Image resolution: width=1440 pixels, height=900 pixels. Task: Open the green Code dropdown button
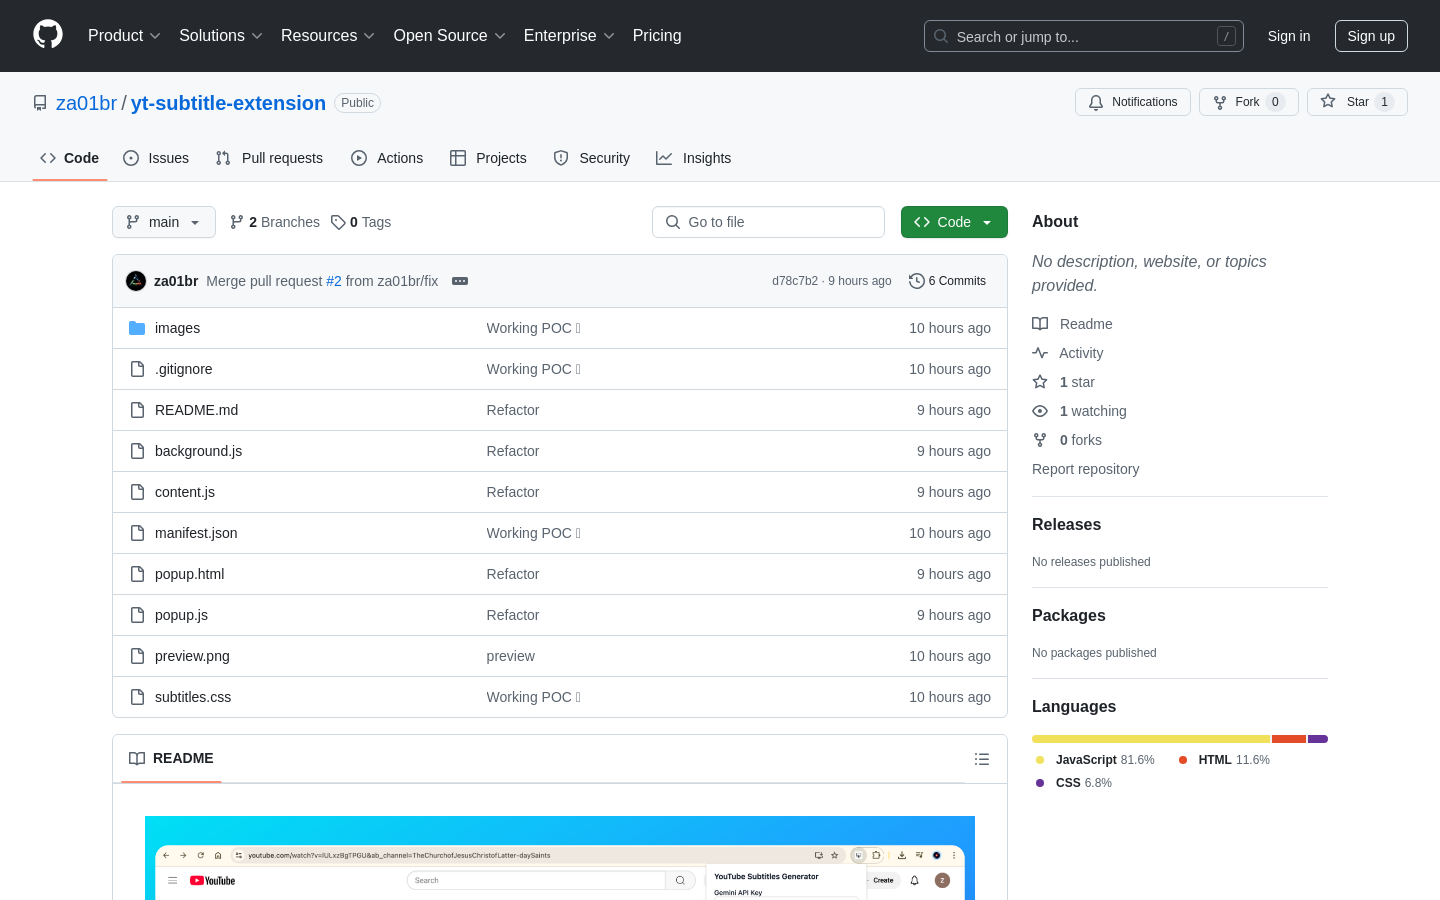[954, 222]
